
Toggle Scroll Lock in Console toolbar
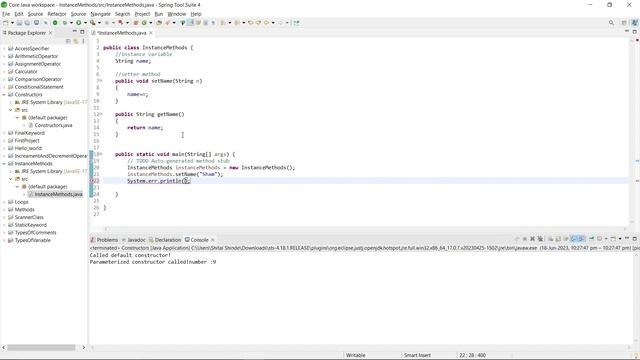click(558, 239)
